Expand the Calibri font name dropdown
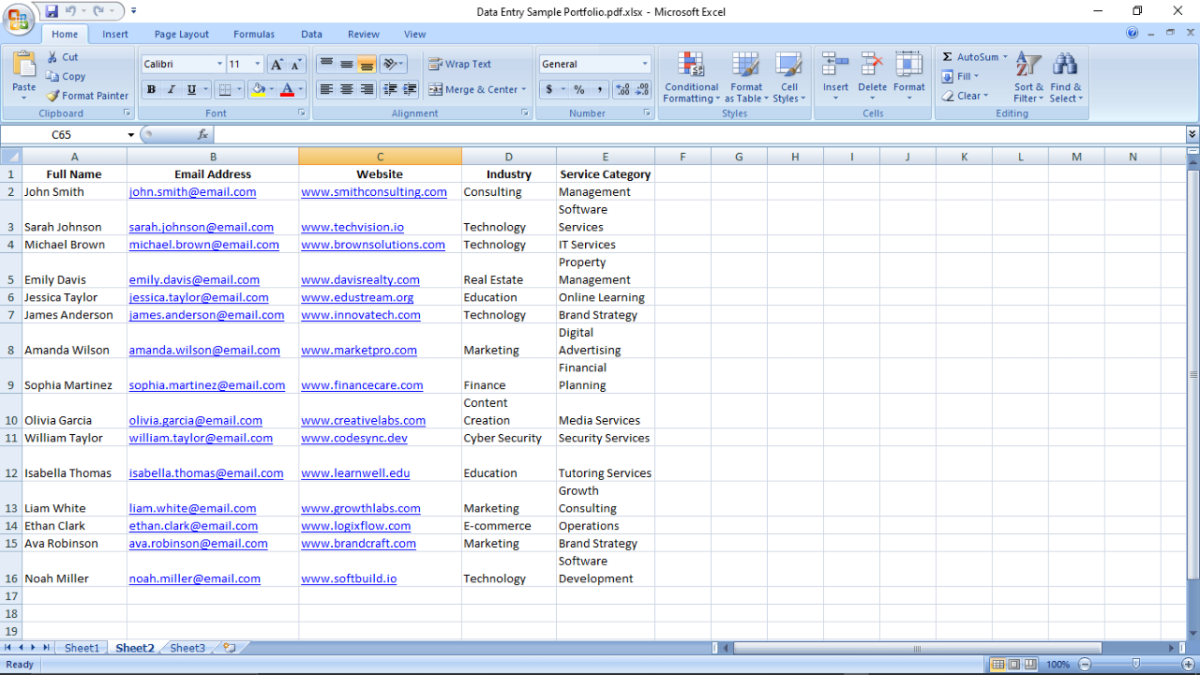 [x=219, y=64]
